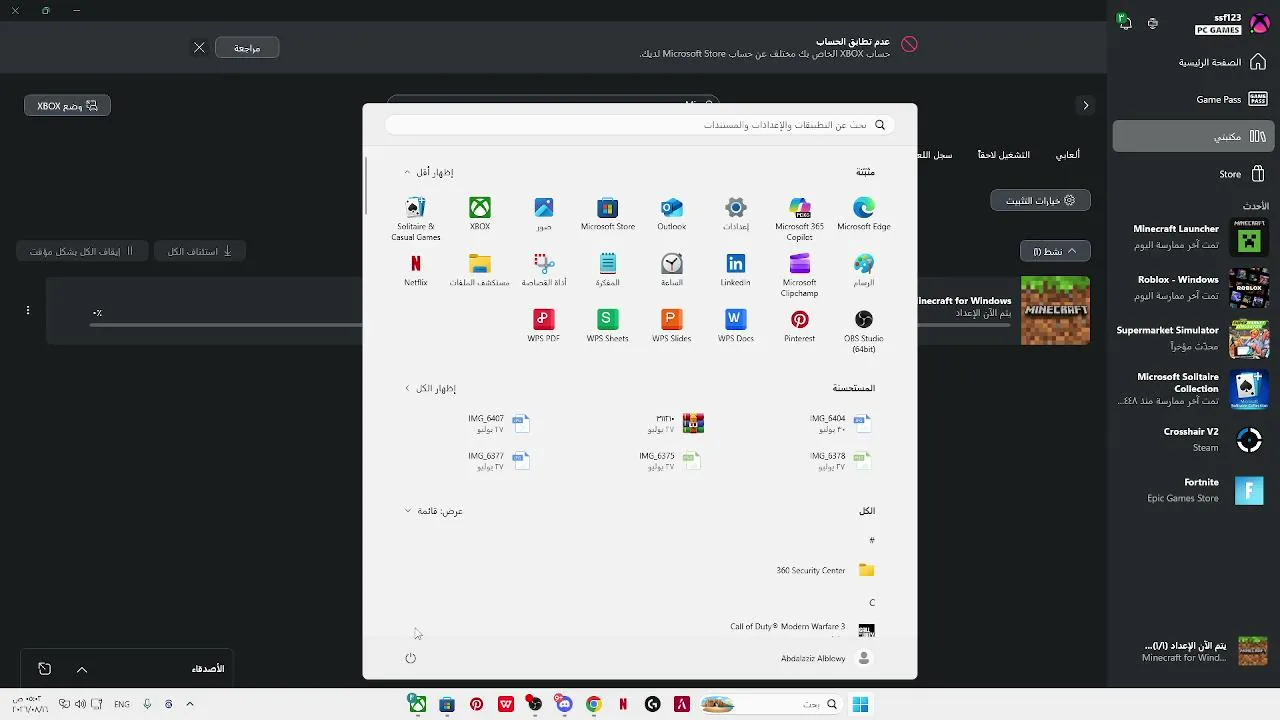Click the taskbar search box
The image size is (1280, 720).
click(x=770, y=704)
